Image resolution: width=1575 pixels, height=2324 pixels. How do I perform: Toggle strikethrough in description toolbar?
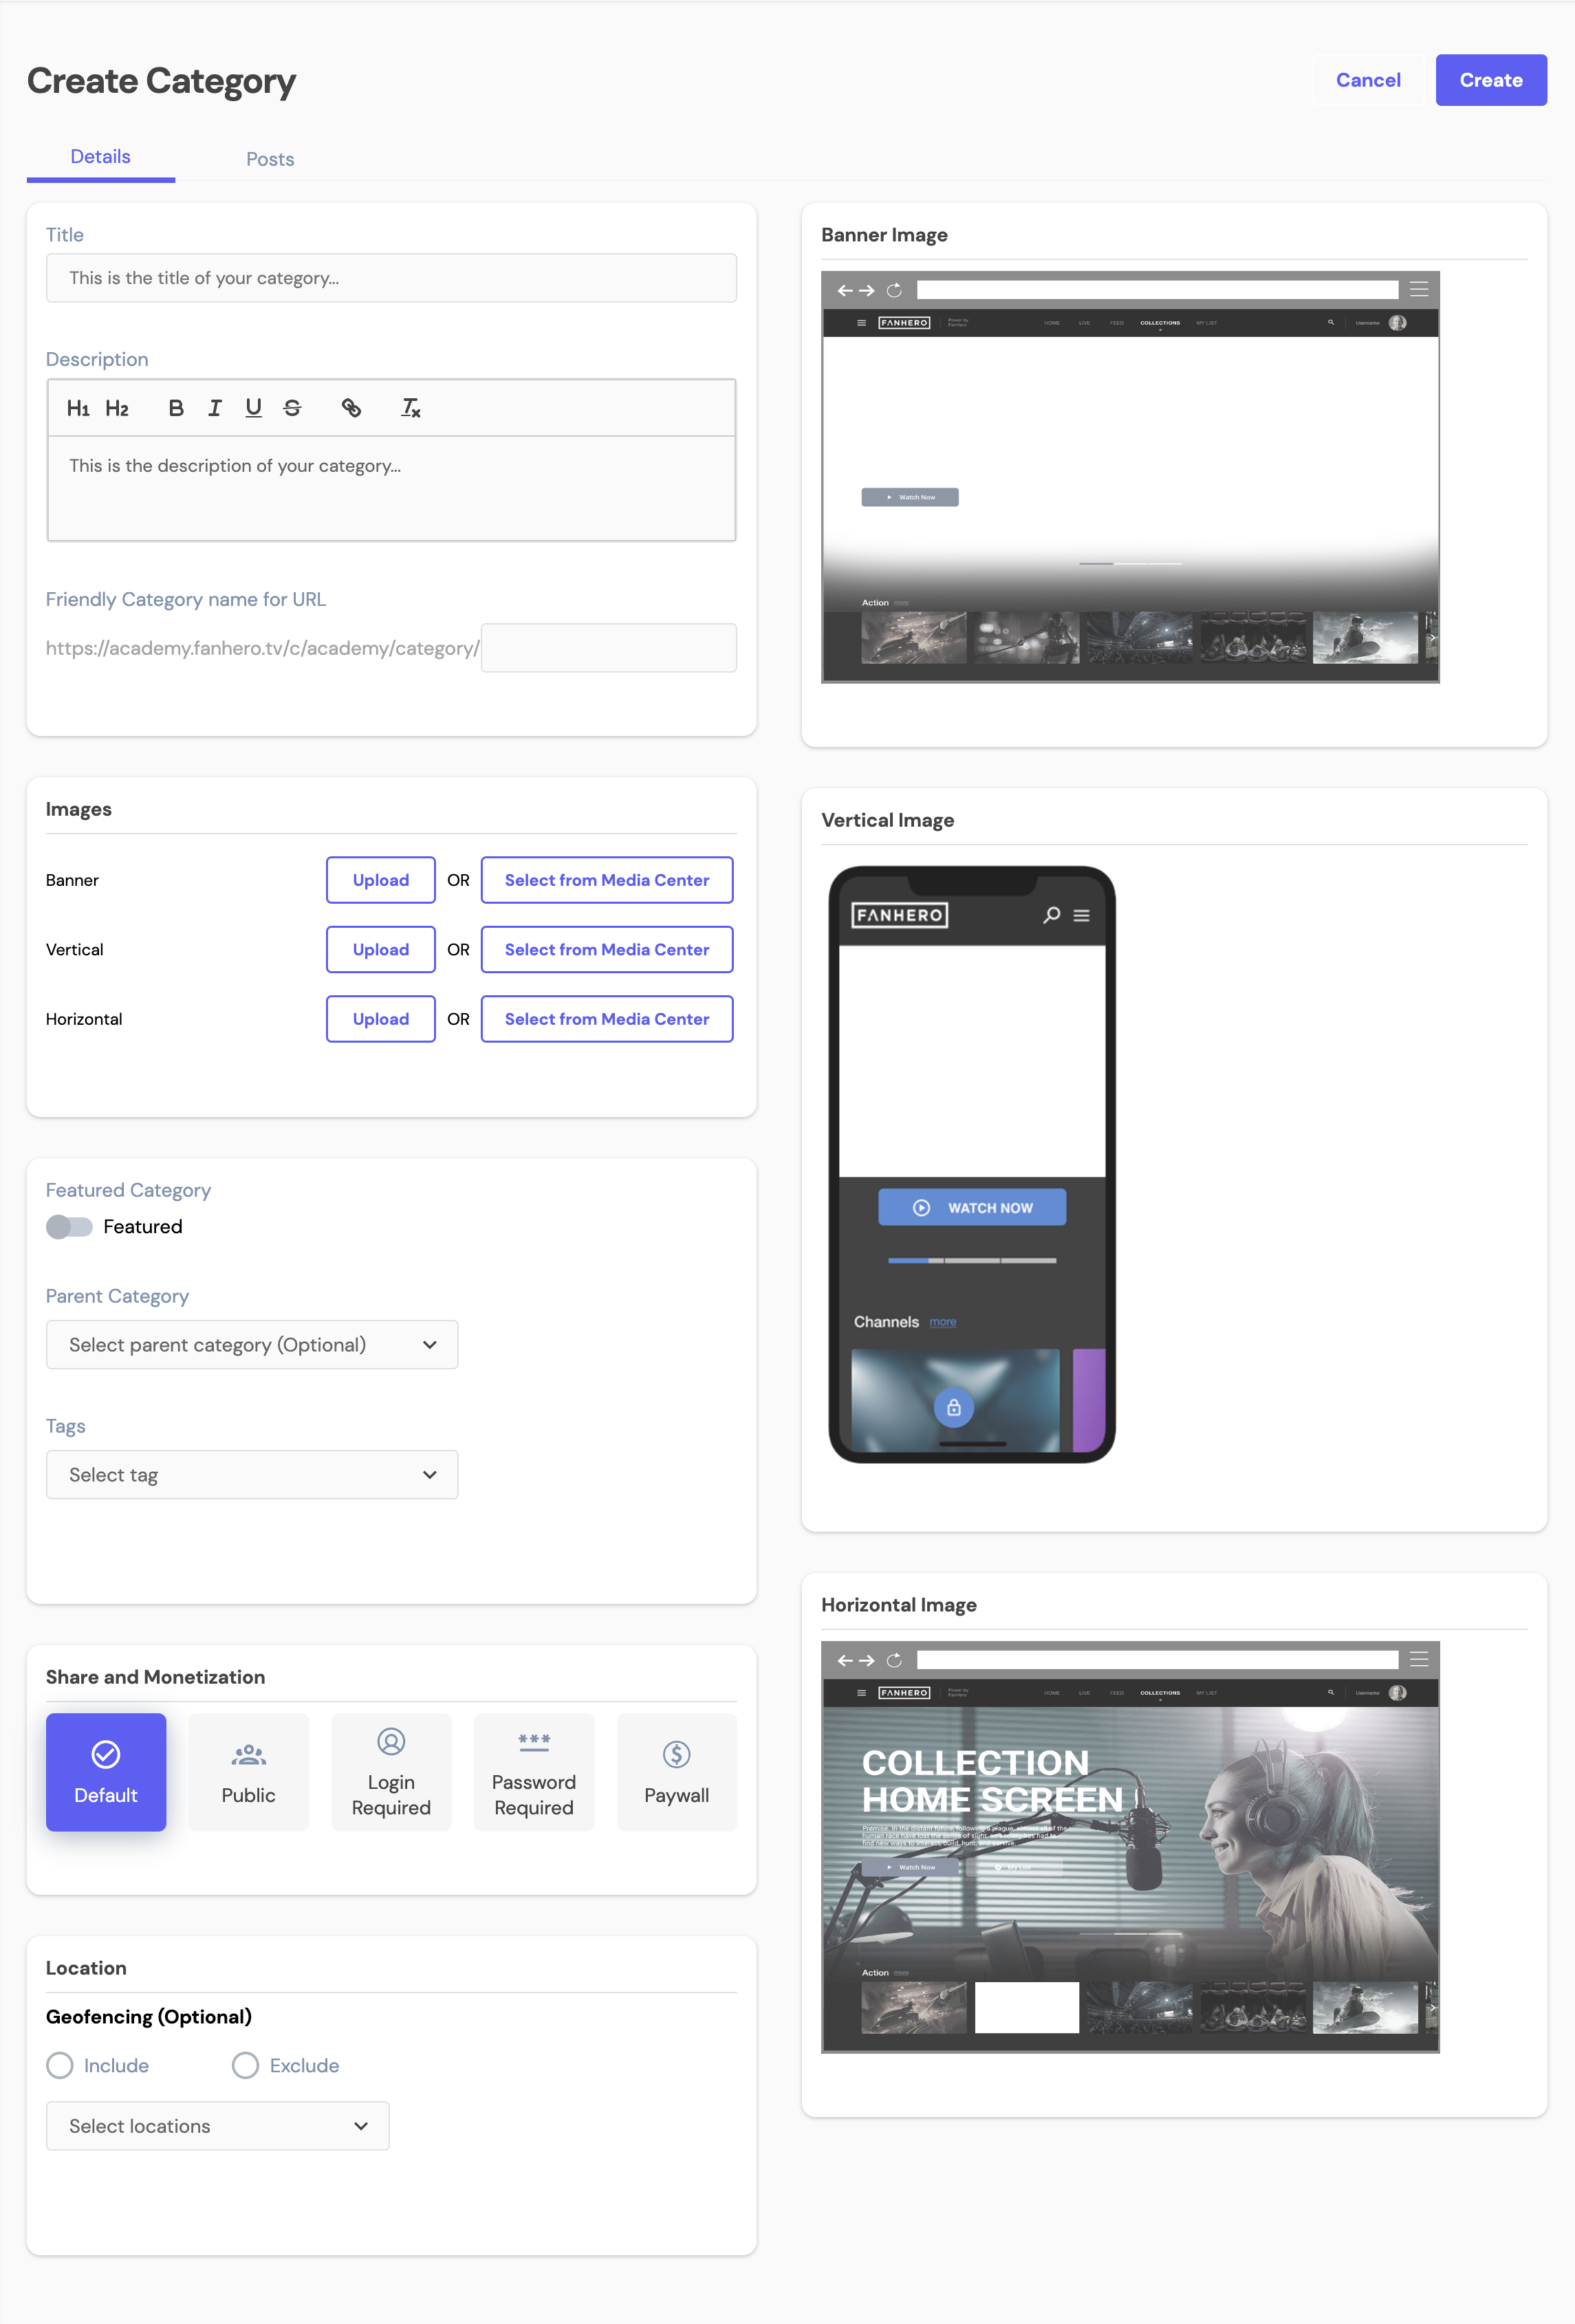point(292,408)
